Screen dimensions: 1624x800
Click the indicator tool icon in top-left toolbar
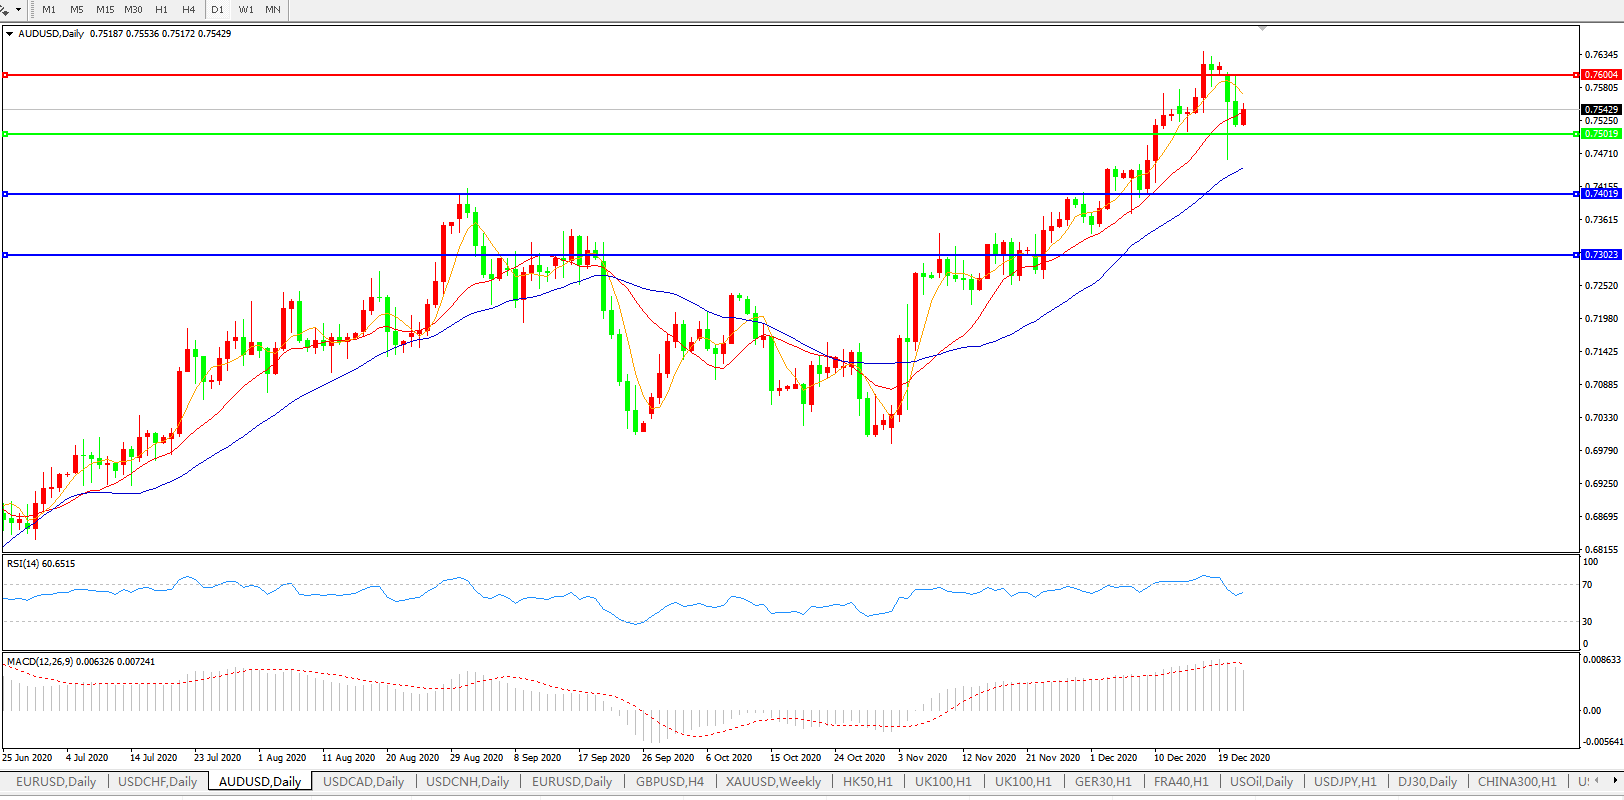click(5, 8)
